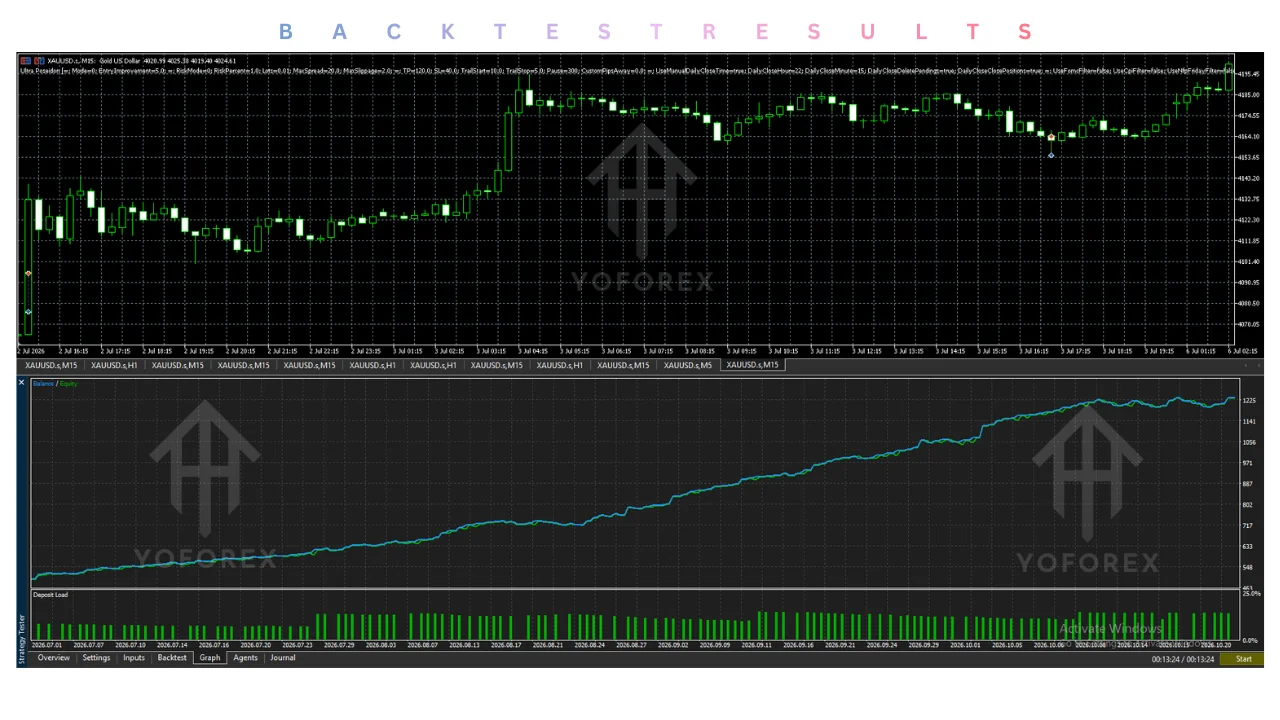Close the Strategy Tester panel

click(x=22, y=383)
